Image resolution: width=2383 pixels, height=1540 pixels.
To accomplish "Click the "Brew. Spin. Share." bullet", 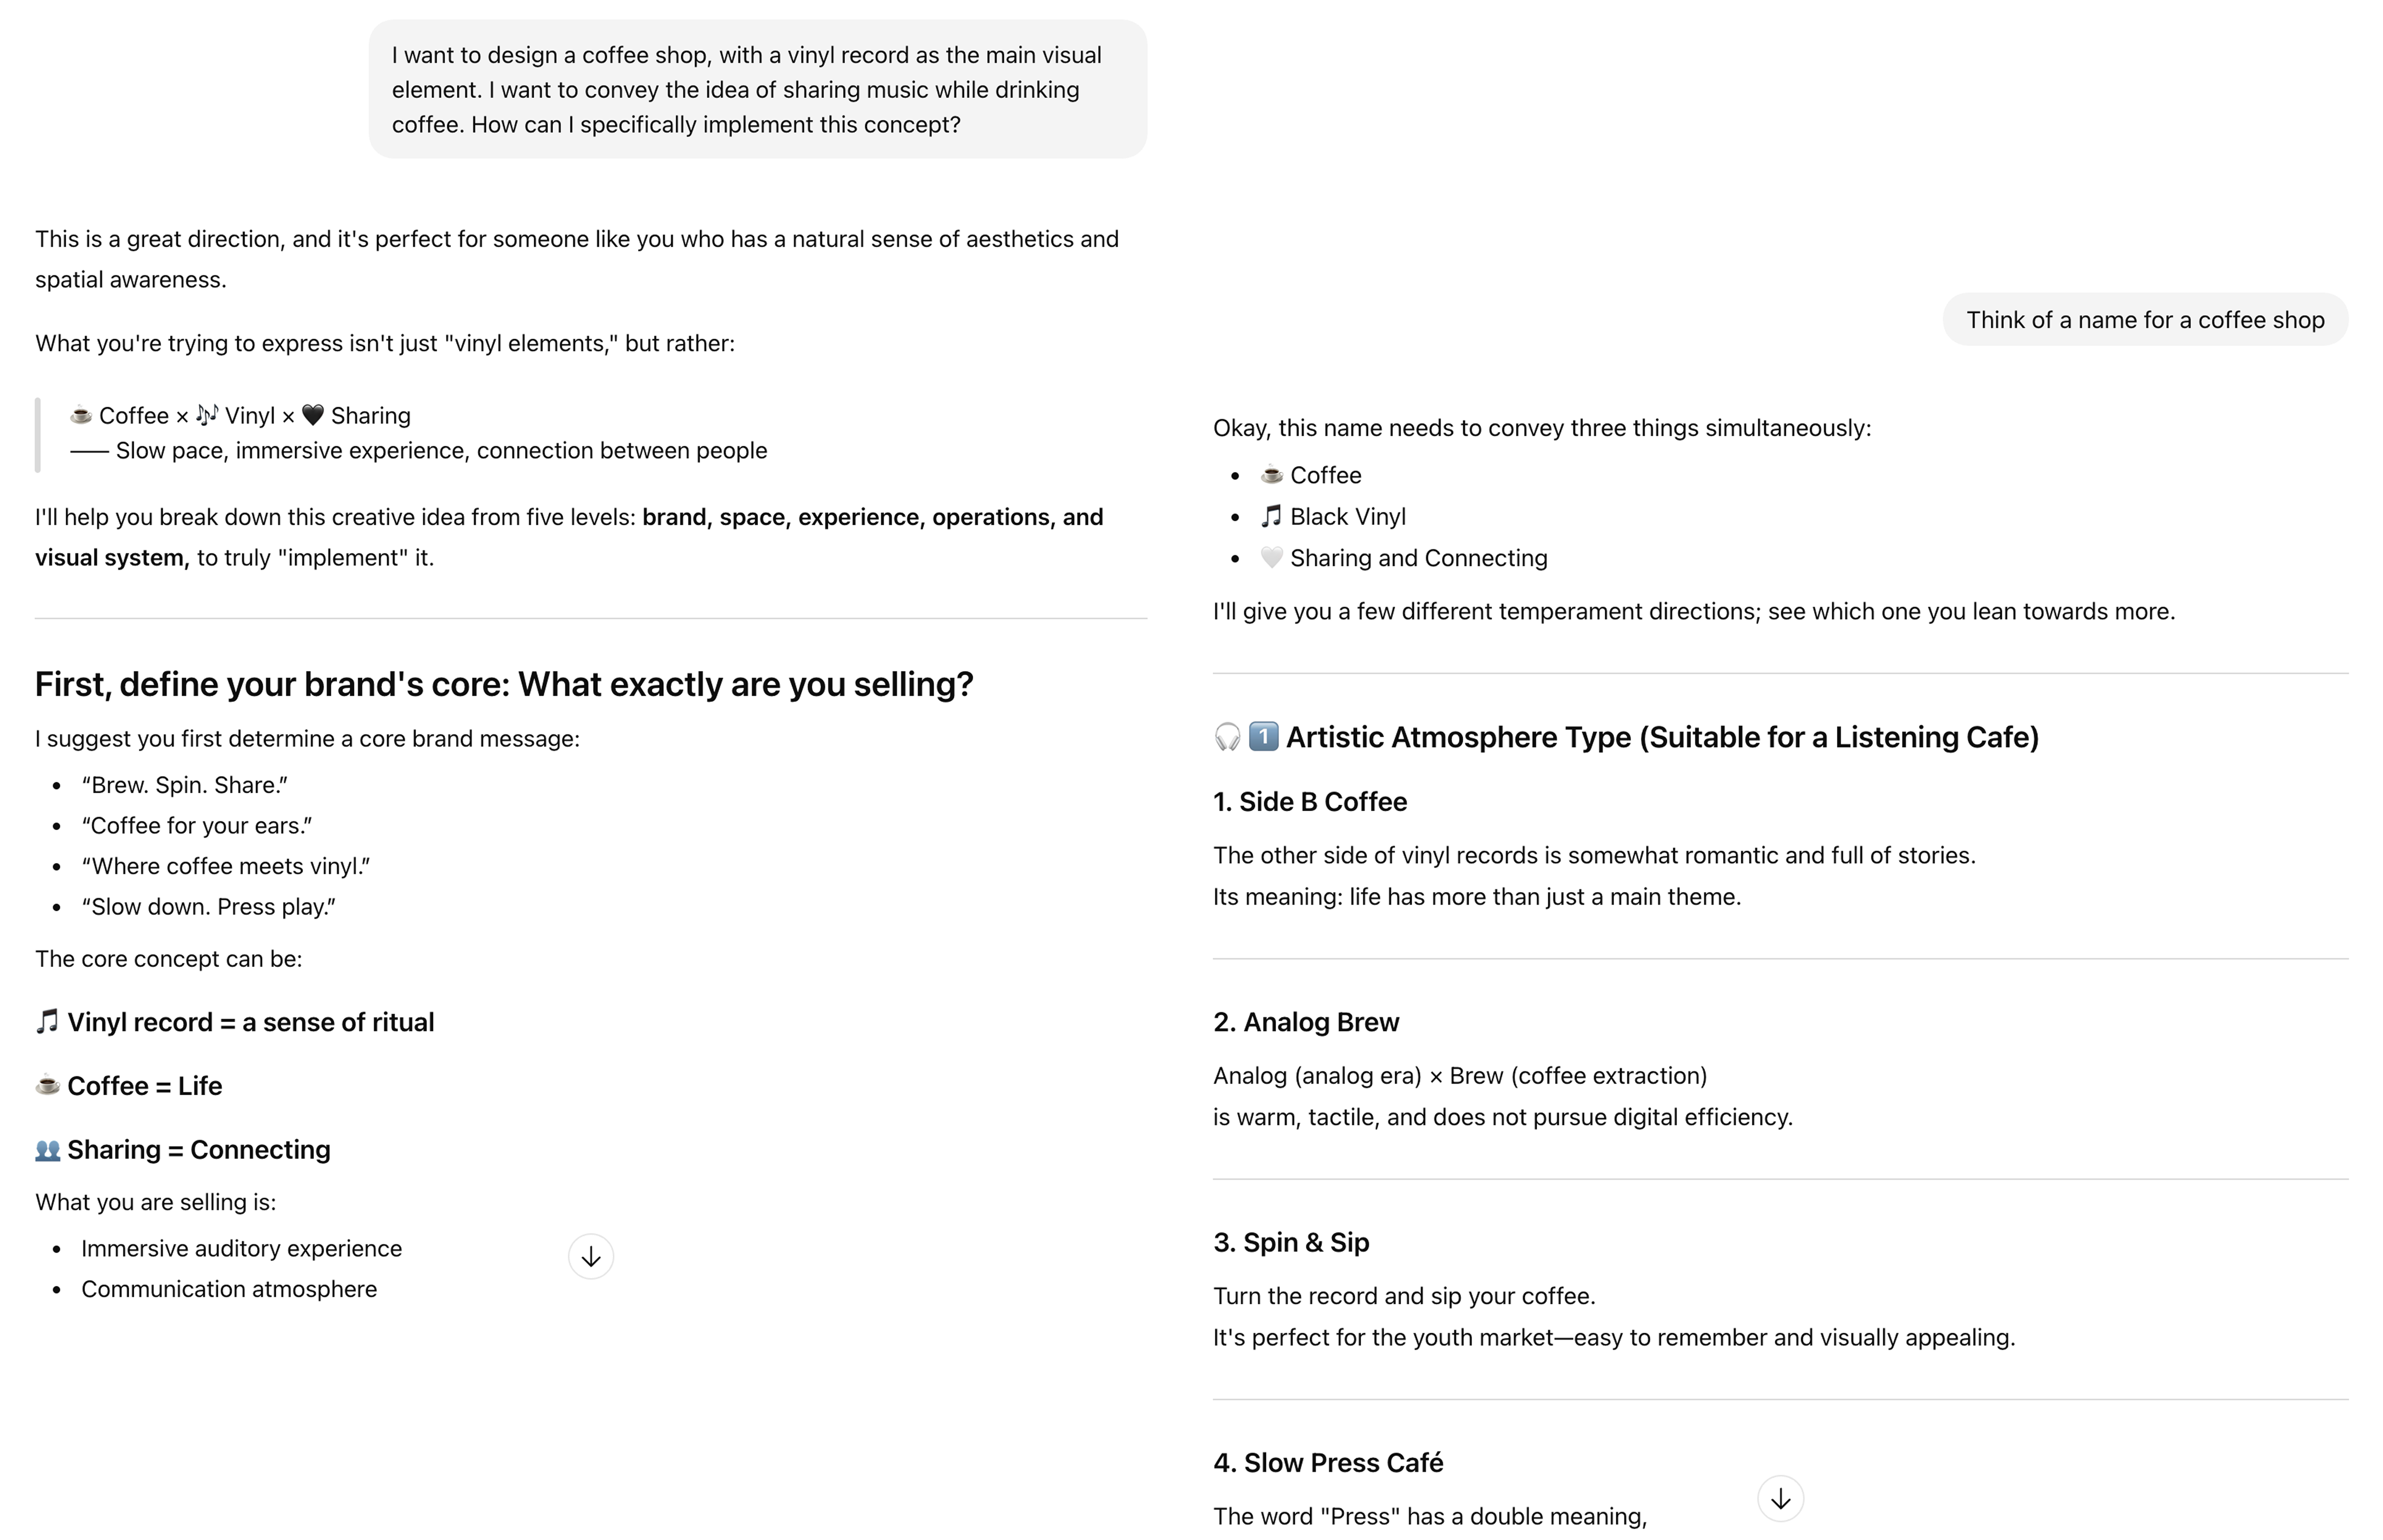I will click(185, 785).
